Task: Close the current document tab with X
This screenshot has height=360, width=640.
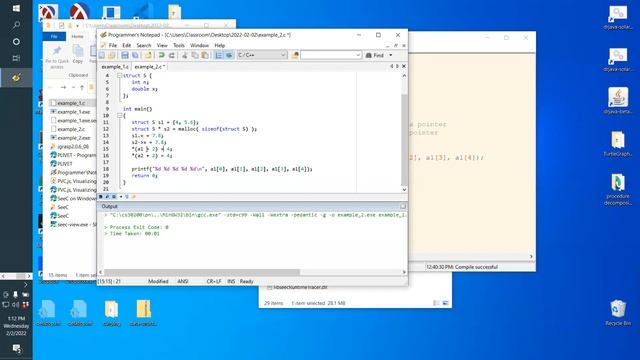Action: coord(404,66)
